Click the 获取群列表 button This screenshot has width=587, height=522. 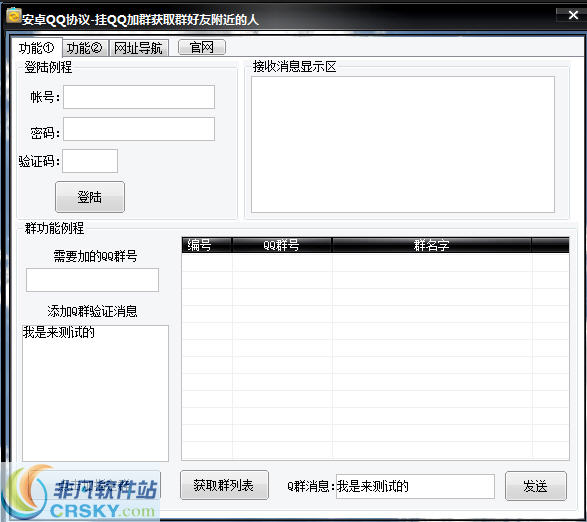(224, 485)
